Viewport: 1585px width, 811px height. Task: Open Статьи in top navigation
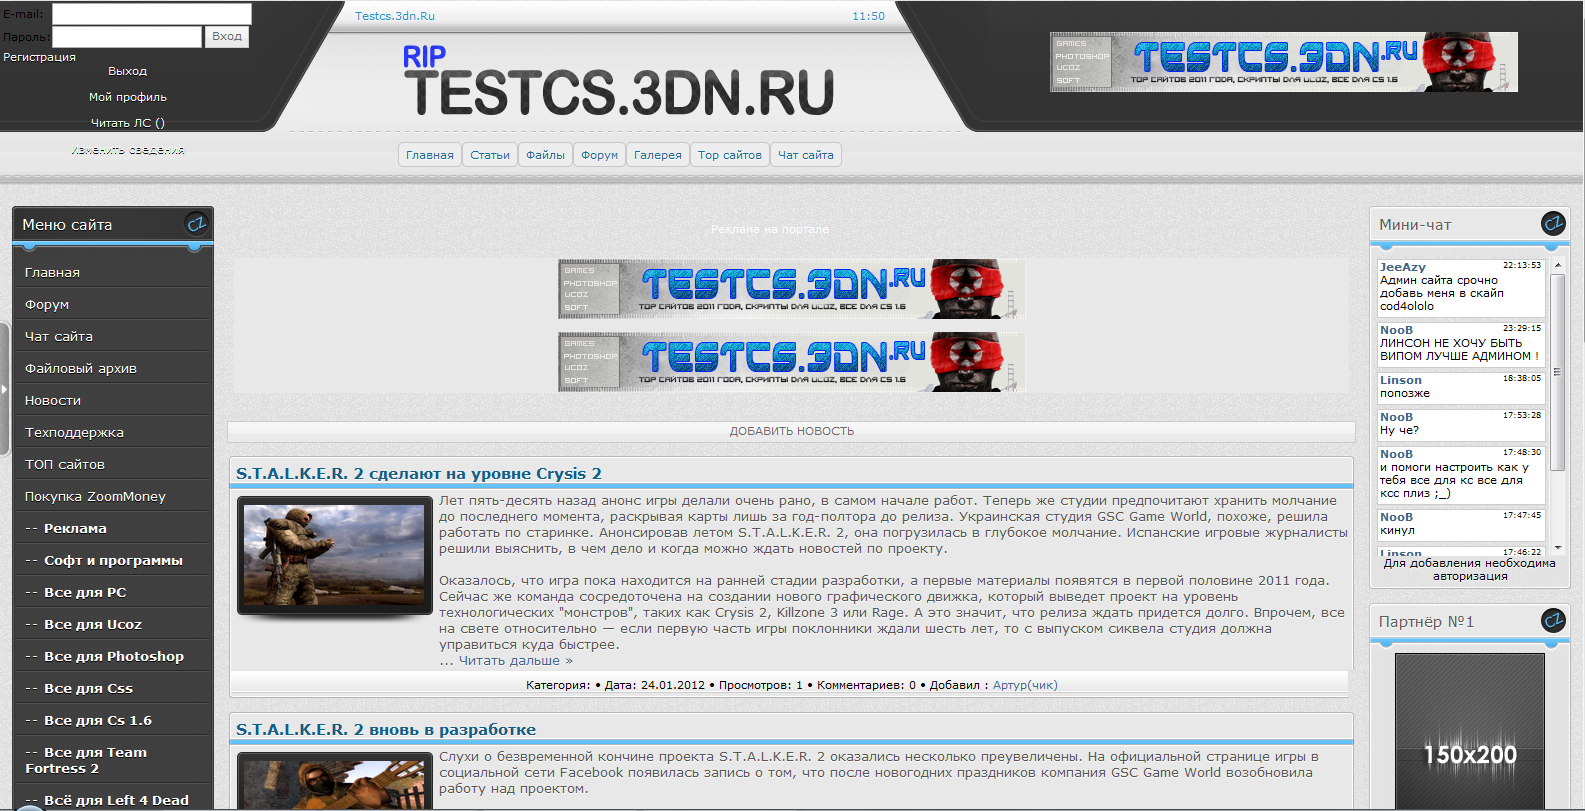490,155
